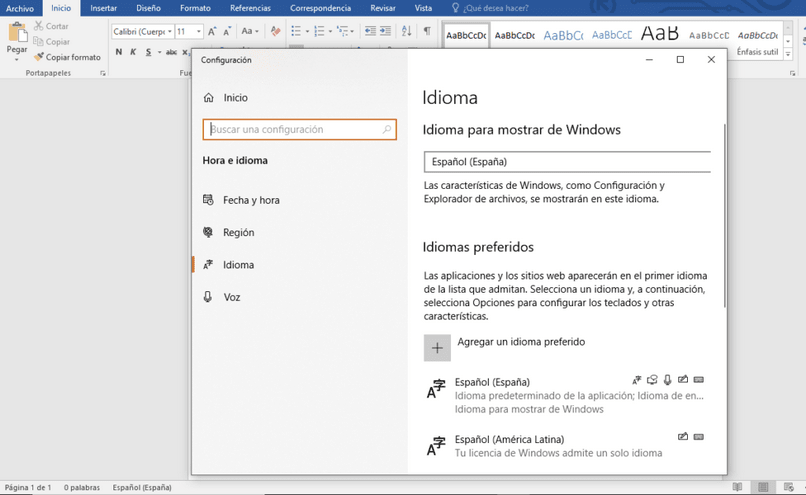Click the Buscar una configuración search field
This screenshot has height=495, width=806.
(300, 130)
